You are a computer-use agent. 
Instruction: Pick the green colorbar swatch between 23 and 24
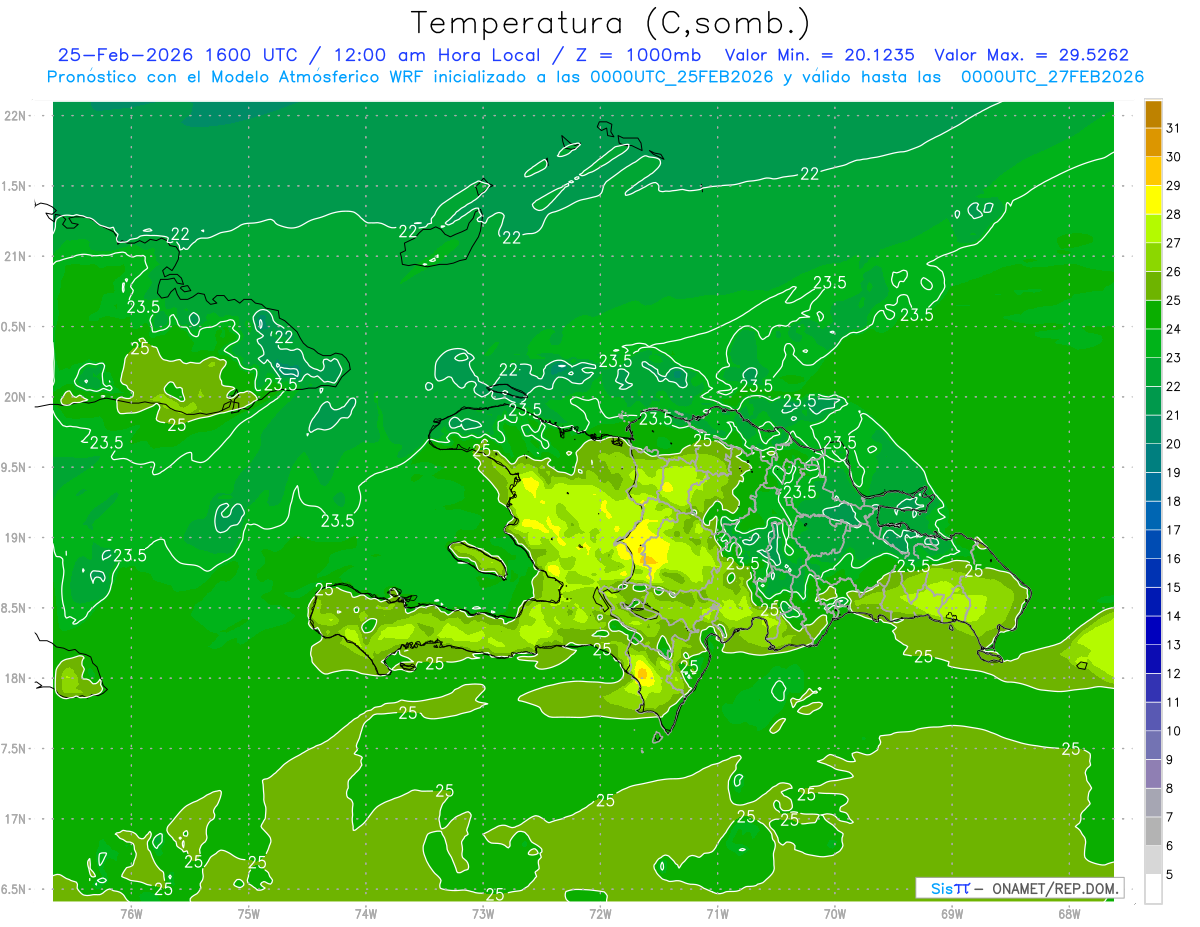click(x=1153, y=344)
